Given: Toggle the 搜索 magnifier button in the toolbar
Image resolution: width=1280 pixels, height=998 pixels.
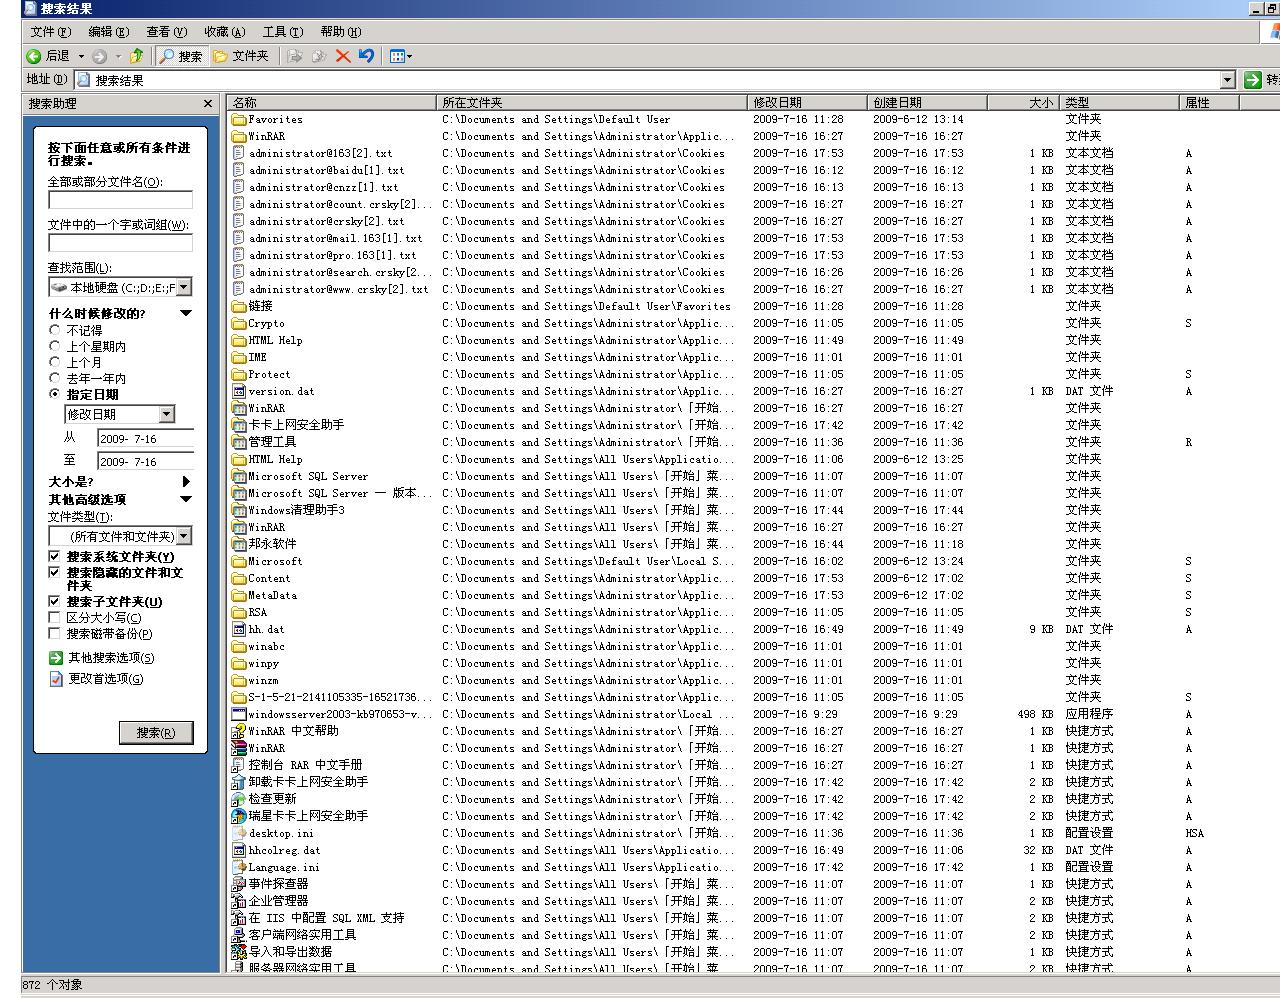Looking at the screenshot, I should pyautogui.click(x=181, y=56).
